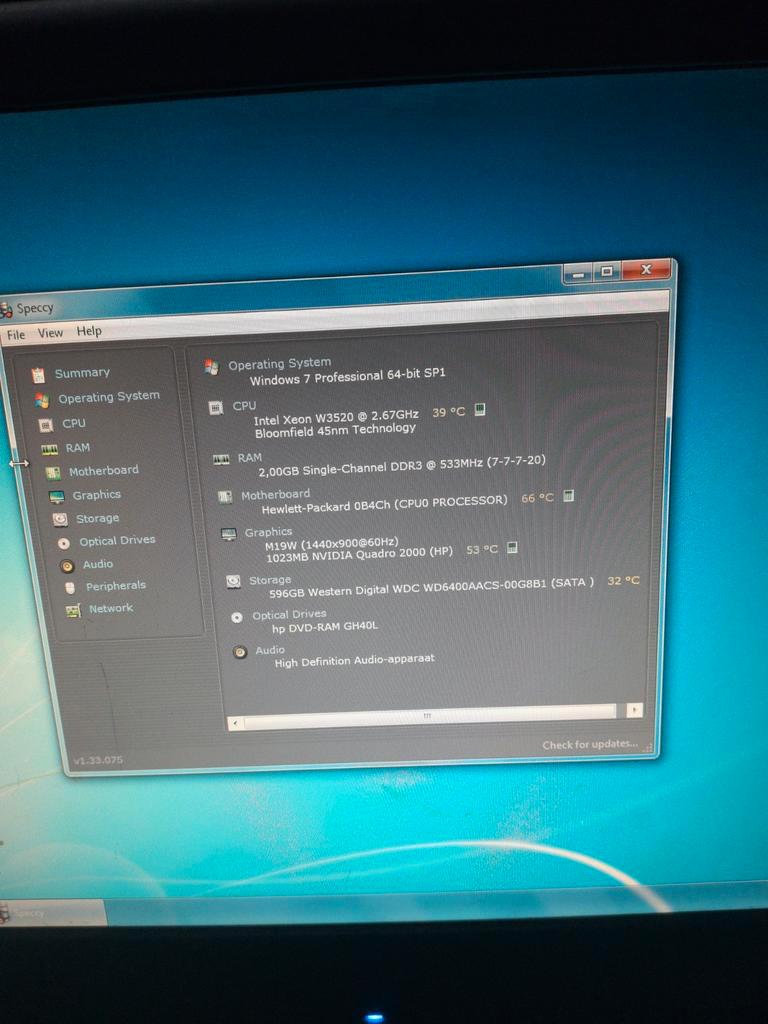Image resolution: width=768 pixels, height=1024 pixels.
Task: Click the Summary icon in sidebar
Action: pos(38,375)
